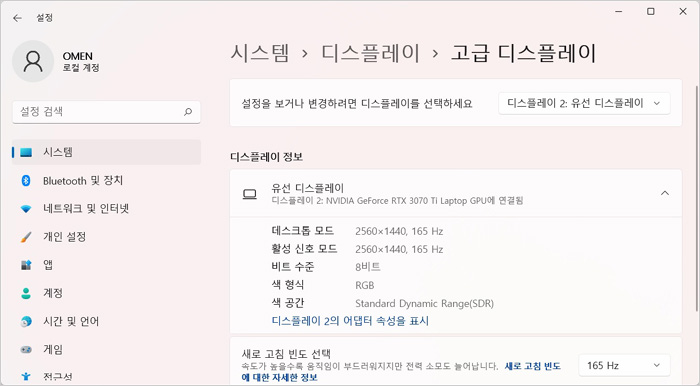Click the 새로 고침 빈도 선택 label

pos(286,354)
